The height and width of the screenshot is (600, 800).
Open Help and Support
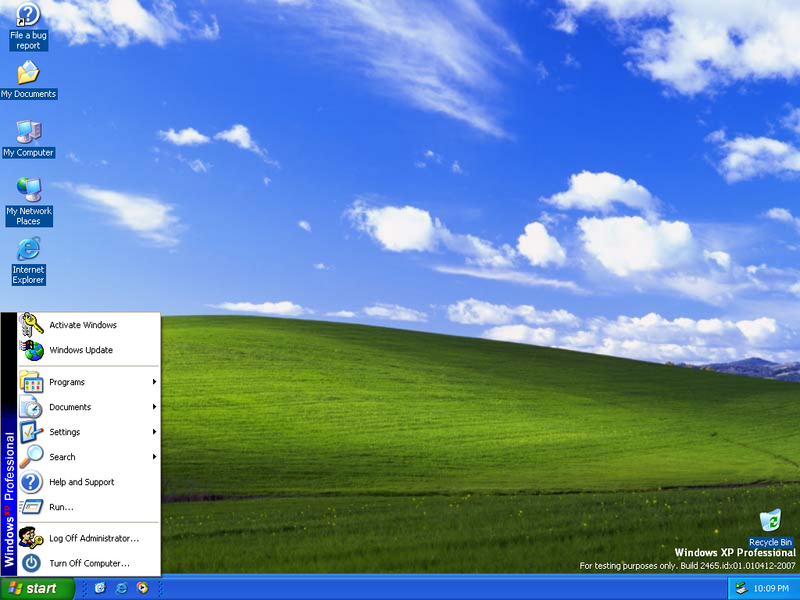point(89,482)
